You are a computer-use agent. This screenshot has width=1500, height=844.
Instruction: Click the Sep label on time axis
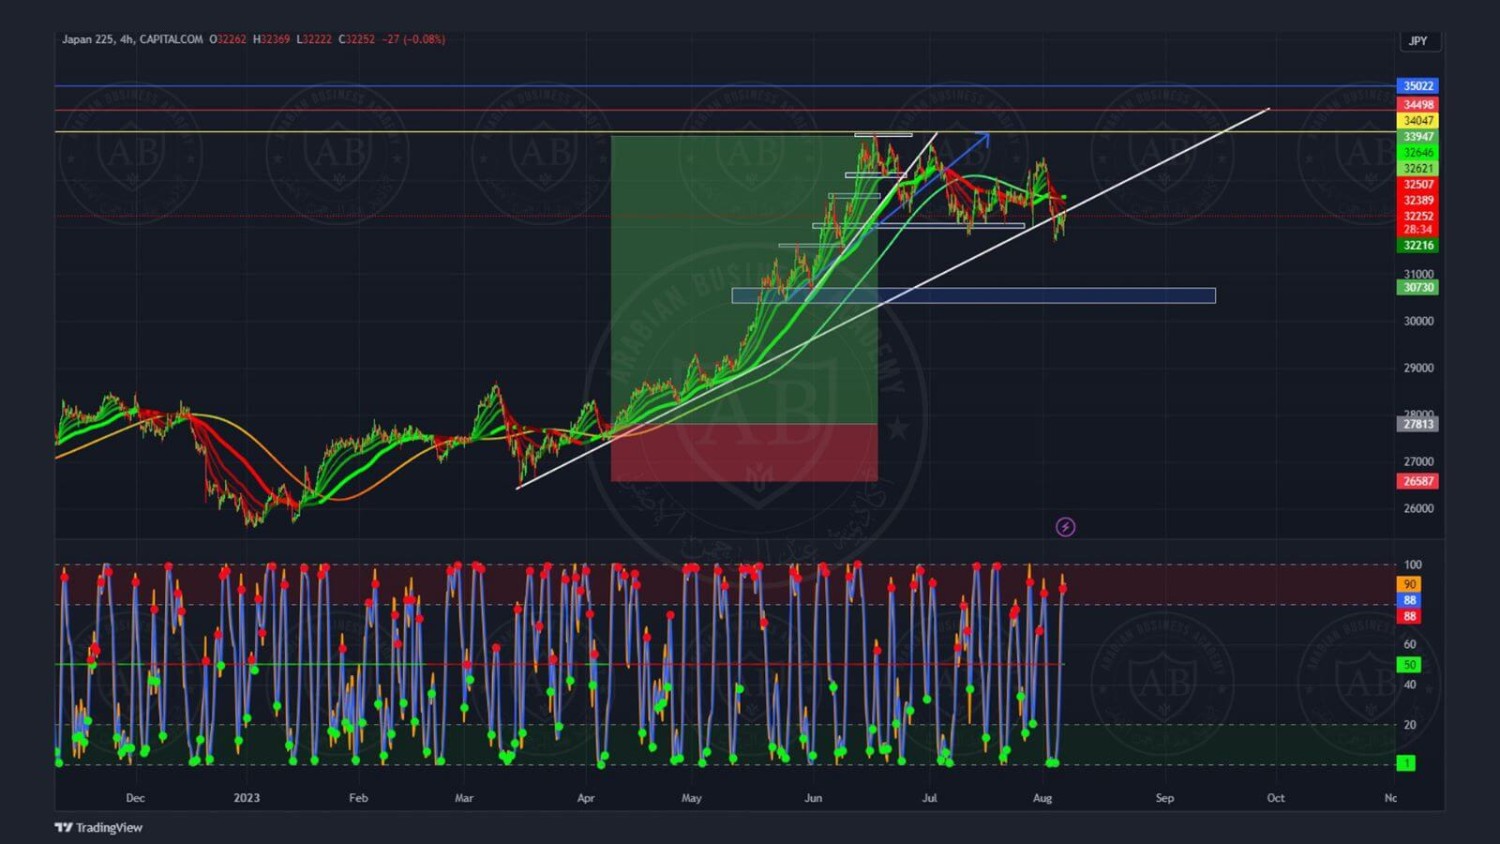(x=1164, y=798)
